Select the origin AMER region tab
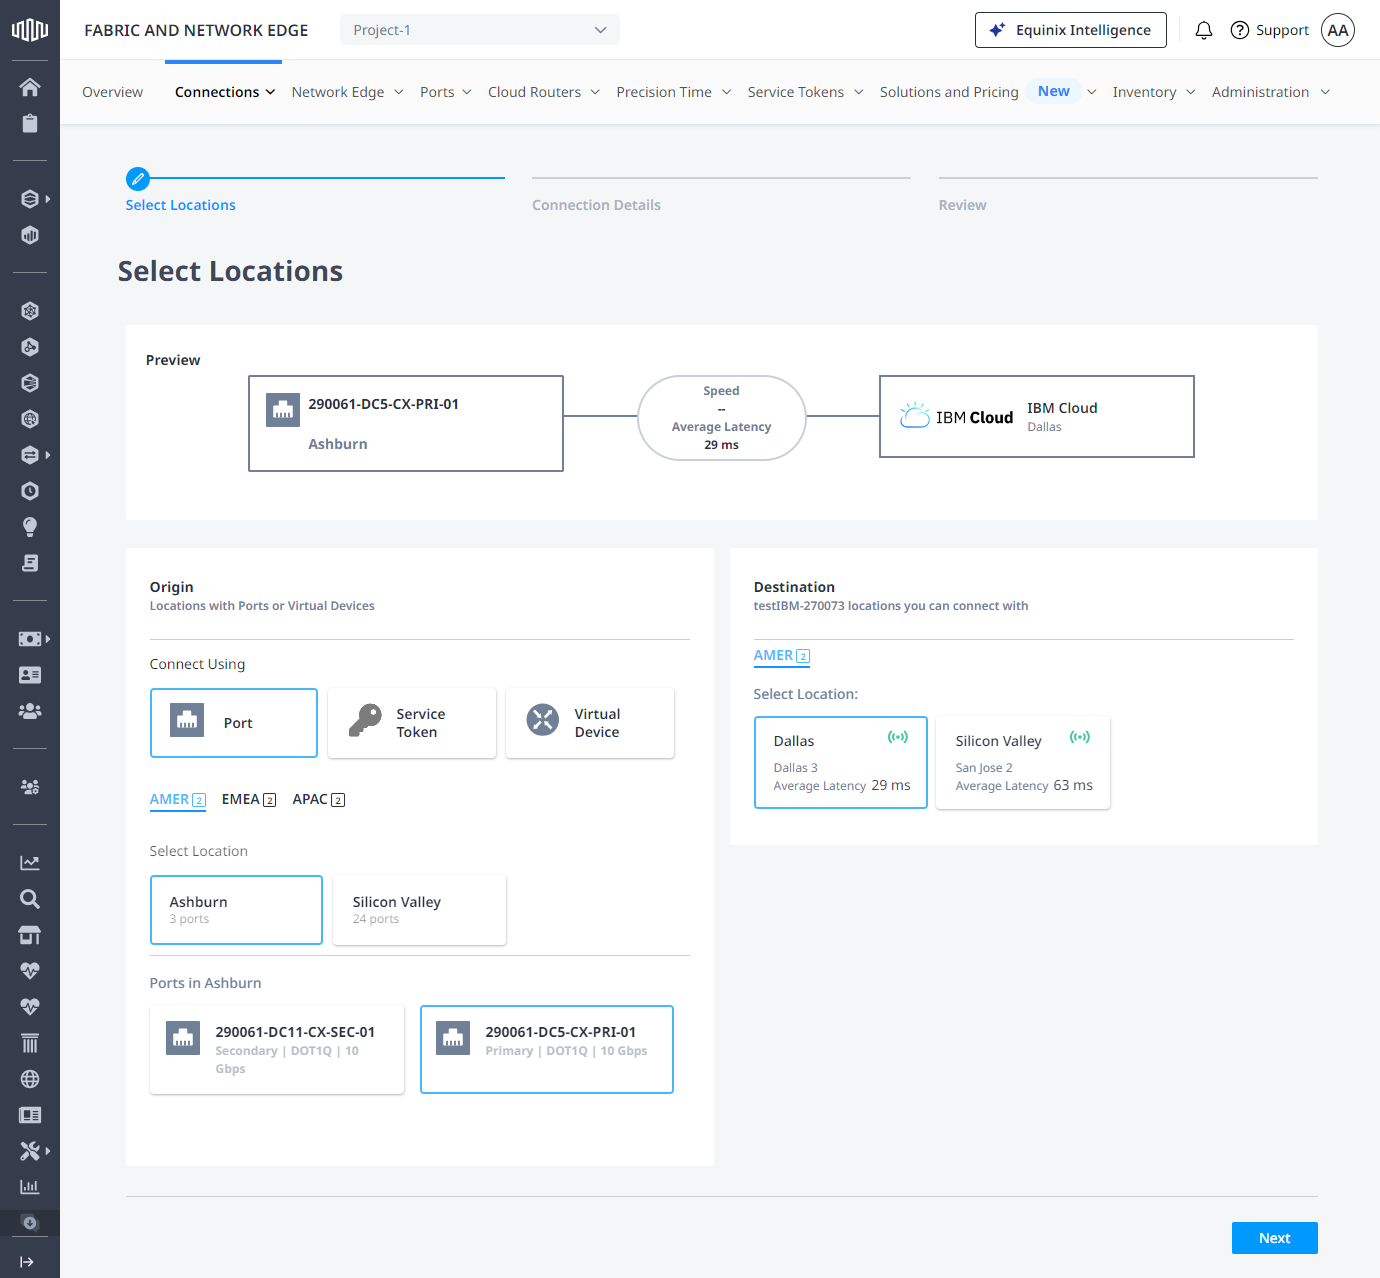 178,799
